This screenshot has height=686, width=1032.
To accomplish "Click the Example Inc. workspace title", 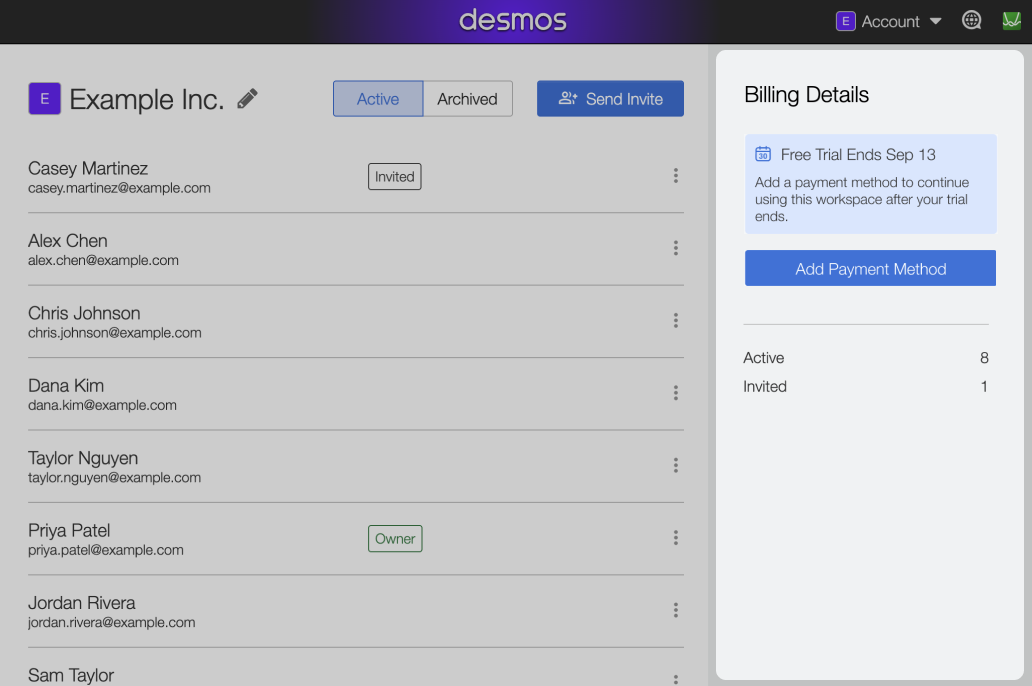I will click(147, 99).
